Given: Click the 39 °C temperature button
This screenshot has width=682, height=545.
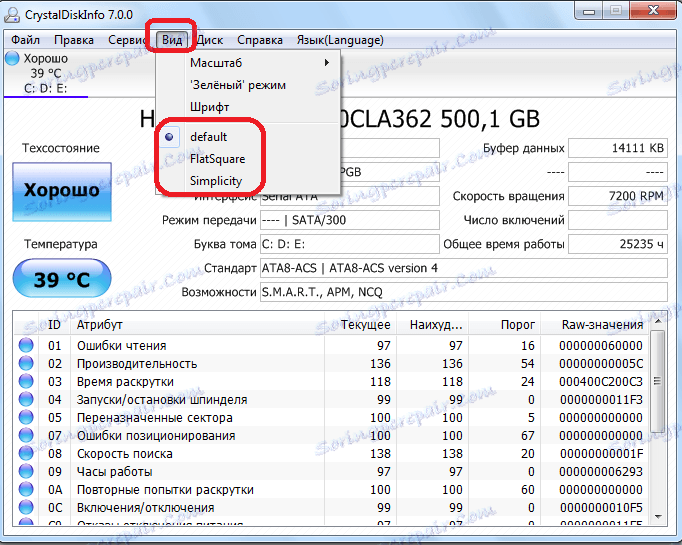Looking at the screenshot, I should [62, 278].
